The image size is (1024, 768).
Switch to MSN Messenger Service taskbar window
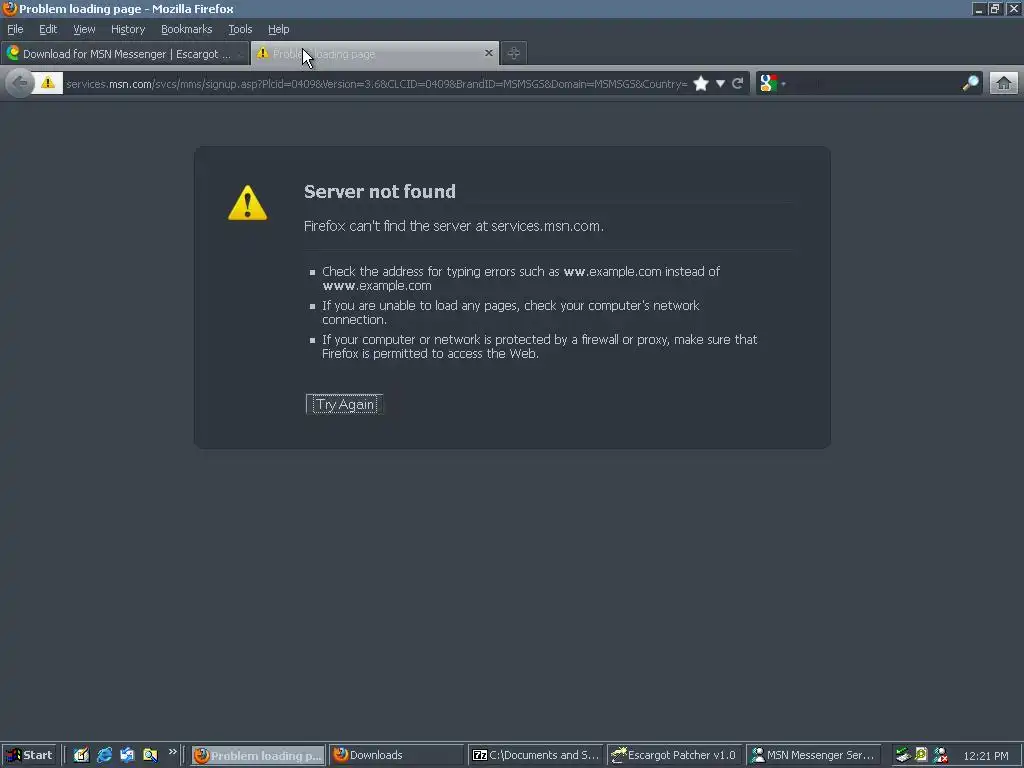813,756
